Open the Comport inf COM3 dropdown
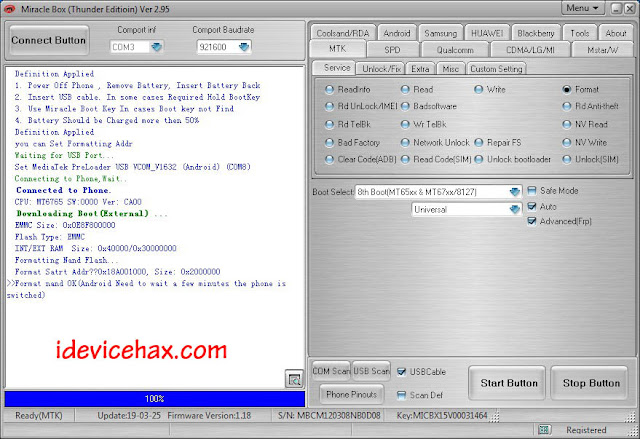This screenshot has width=640, height=439. (157, 47)
